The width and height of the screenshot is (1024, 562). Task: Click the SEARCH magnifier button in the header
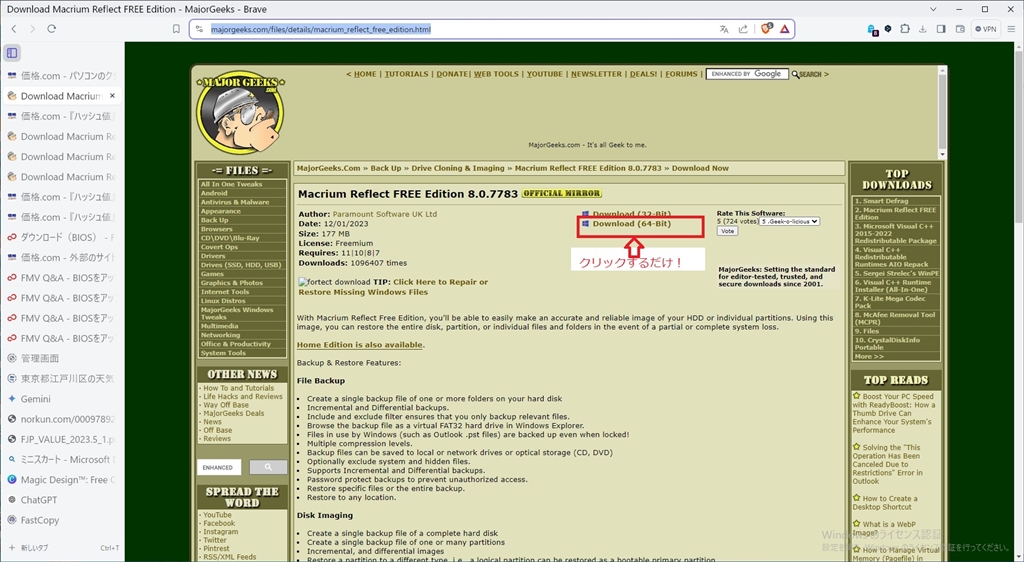click(807, 74)
